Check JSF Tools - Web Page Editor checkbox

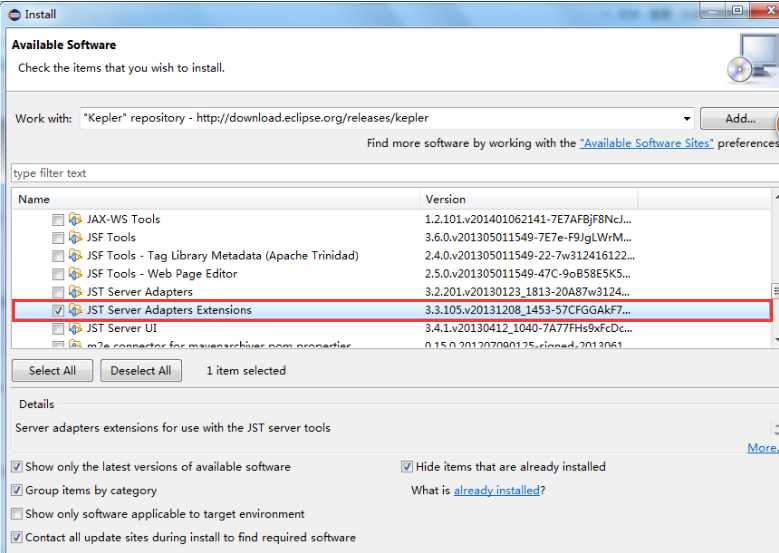(58, 274)
